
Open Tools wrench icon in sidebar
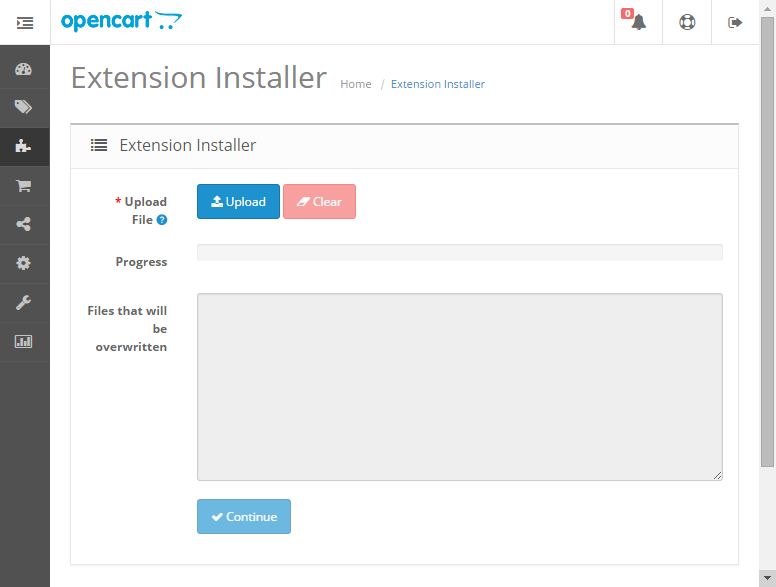[x=23, y=302]
